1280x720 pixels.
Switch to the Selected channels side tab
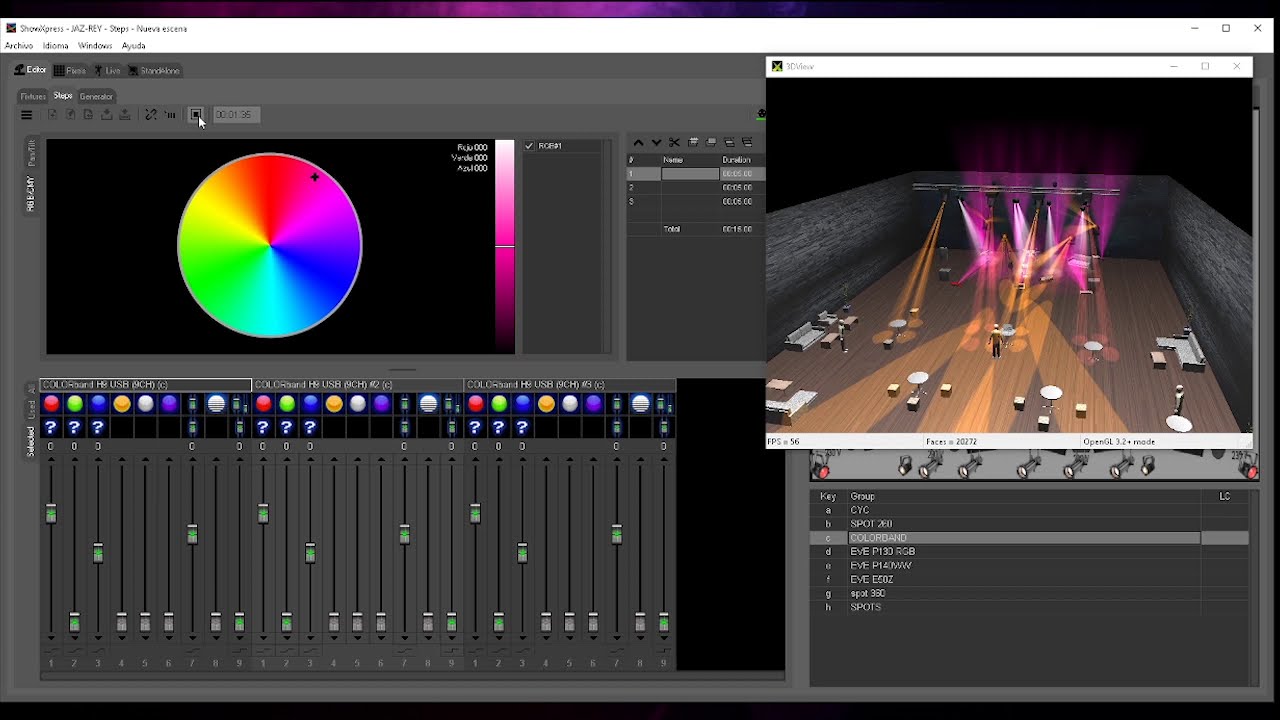[x=31, y=441]
